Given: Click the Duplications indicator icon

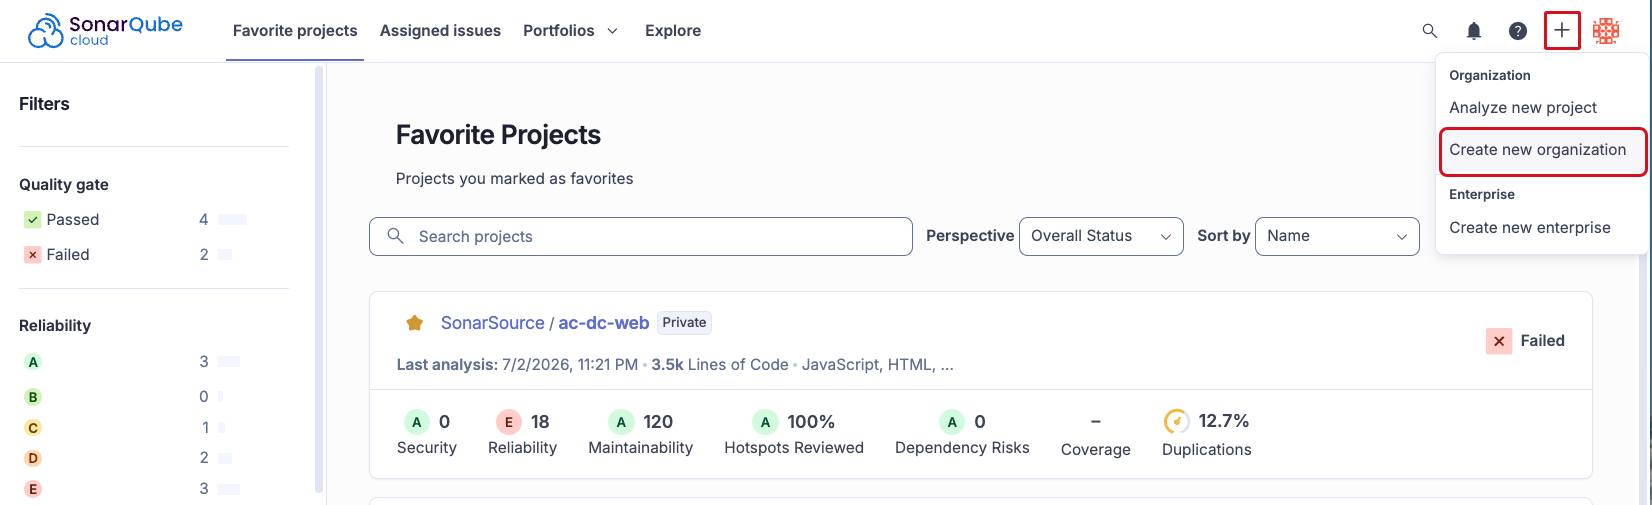Looking at the screenshot, I should [x=1177, y=421].
